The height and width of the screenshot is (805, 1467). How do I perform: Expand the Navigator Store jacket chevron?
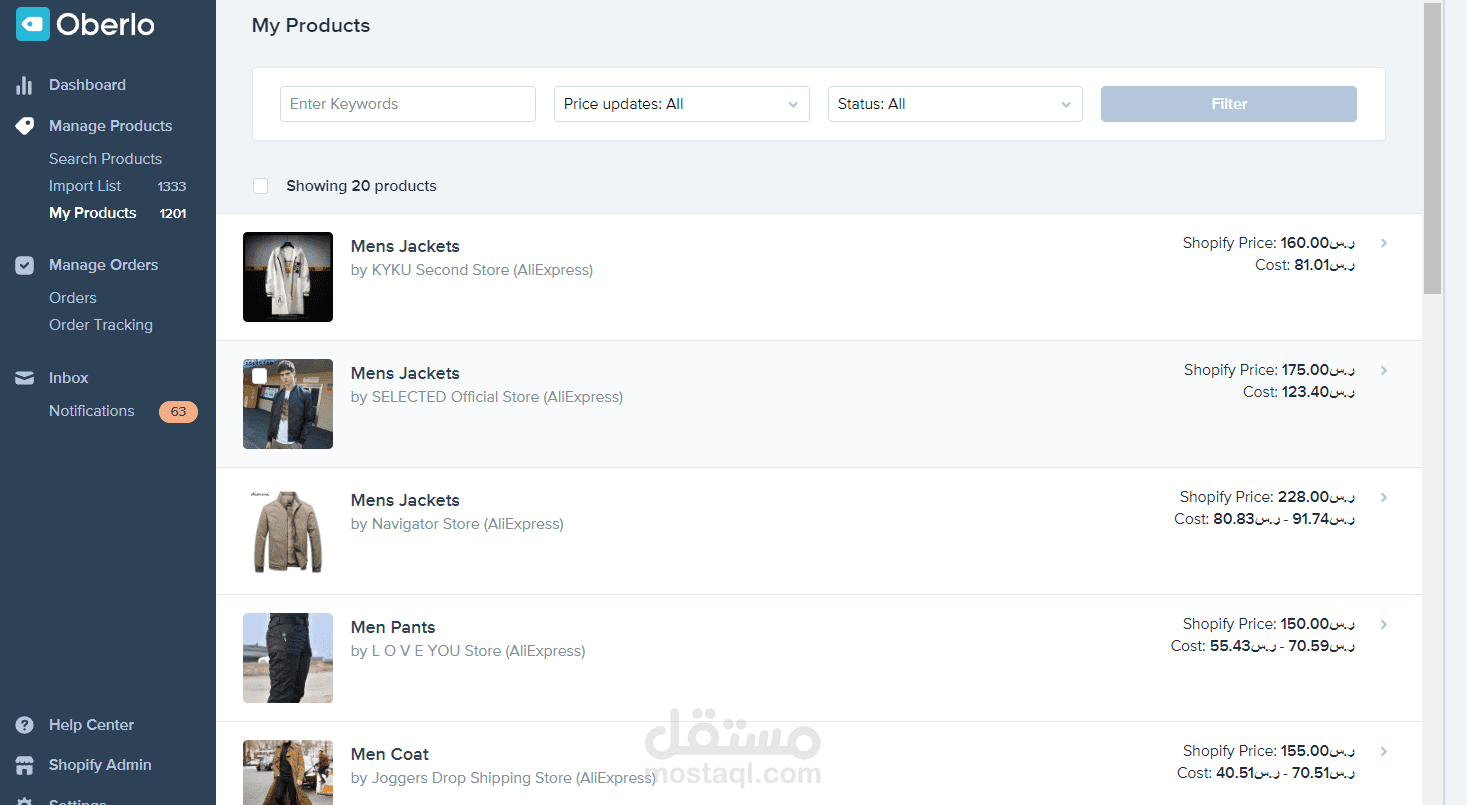click(1384, 497)
